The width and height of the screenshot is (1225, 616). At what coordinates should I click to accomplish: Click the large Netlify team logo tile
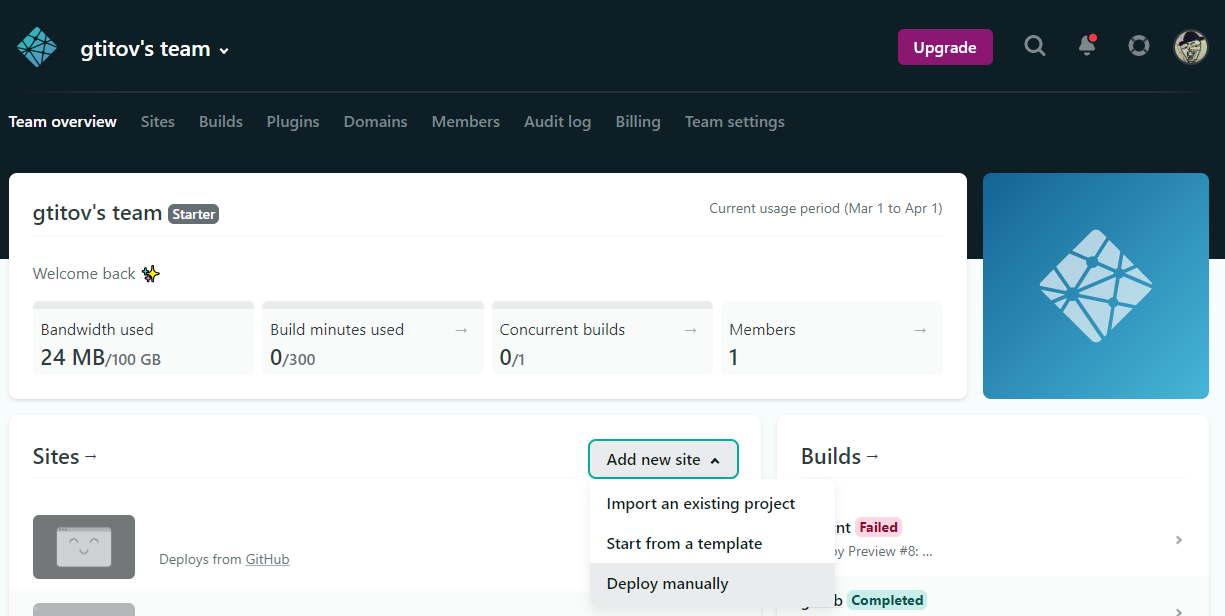(x=1096, y=286)
